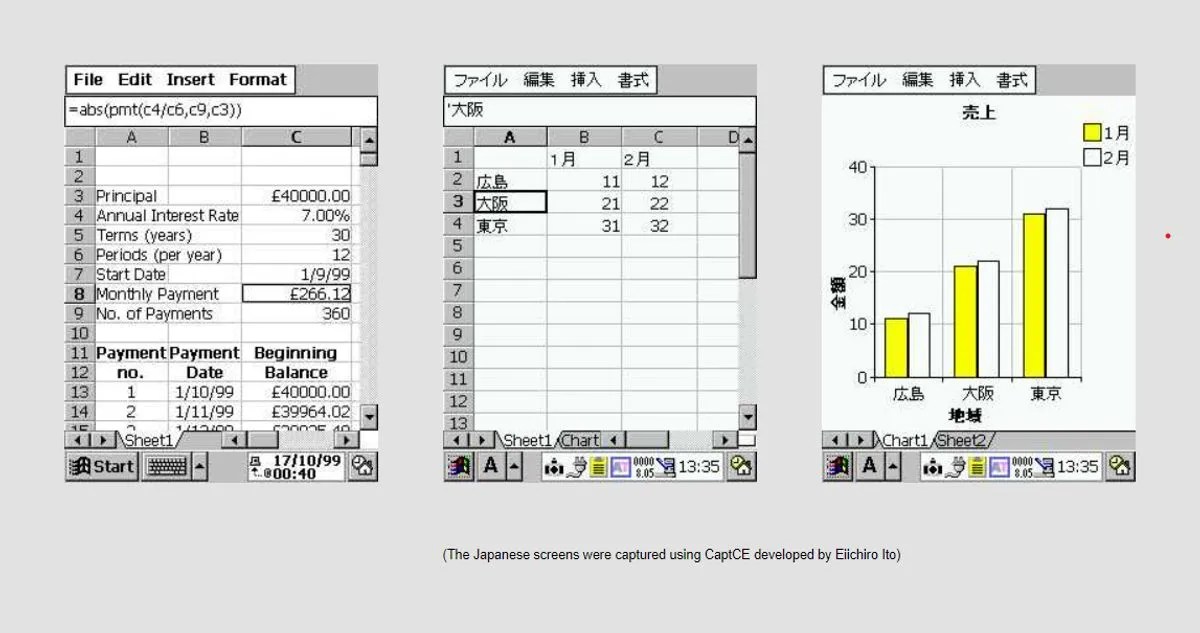The height and width of the screenshot is (633, 1200).
Task: Click the power plug icon in the taskbar
Action: [x=576, y=466]
